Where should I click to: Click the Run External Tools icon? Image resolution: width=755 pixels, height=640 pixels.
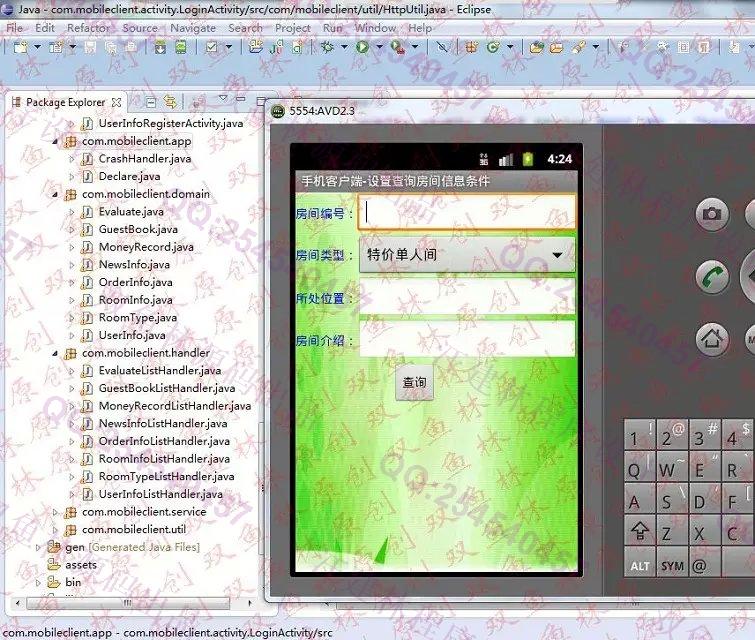click(x=398, y=47)
